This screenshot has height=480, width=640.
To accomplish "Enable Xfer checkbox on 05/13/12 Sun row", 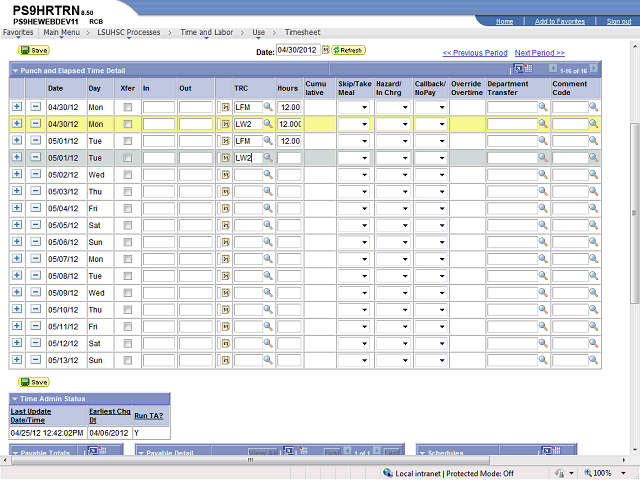I will pos(127,360).
